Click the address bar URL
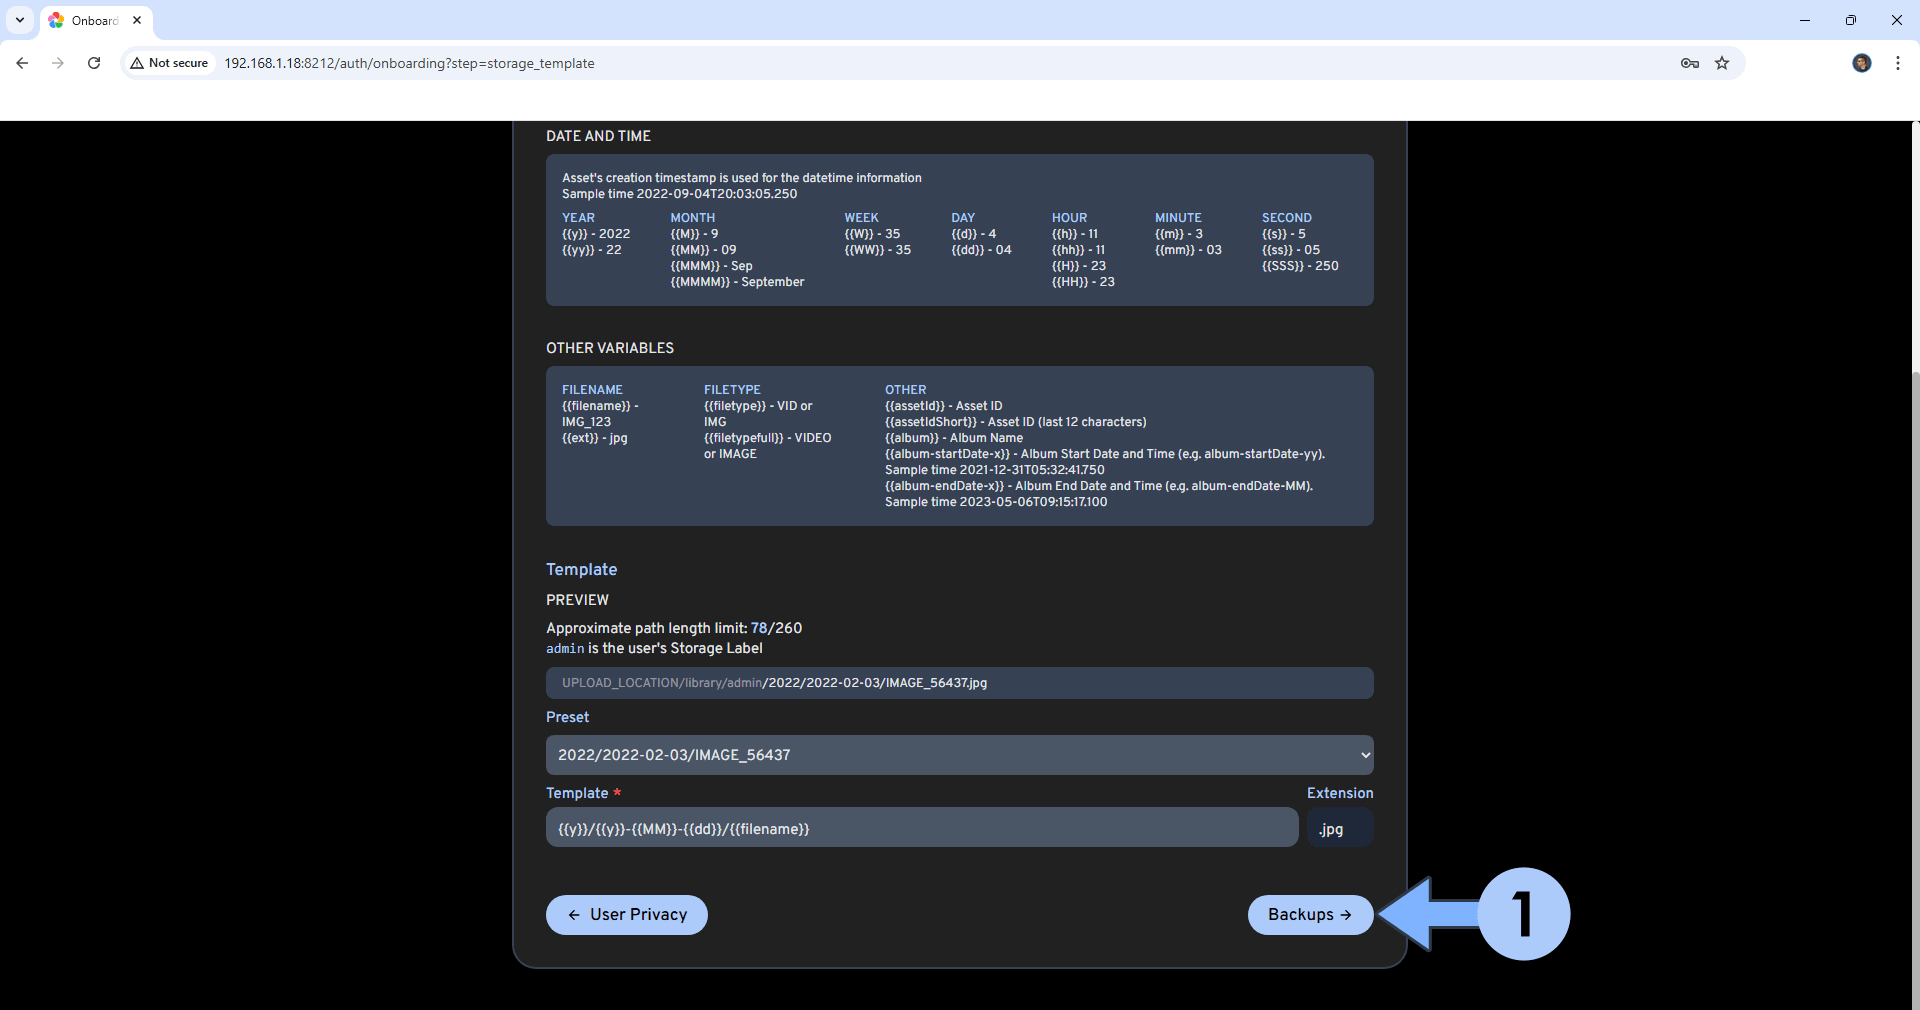Image resolution: width=1920 pixels, height=1010 pixels. point(409,63)
